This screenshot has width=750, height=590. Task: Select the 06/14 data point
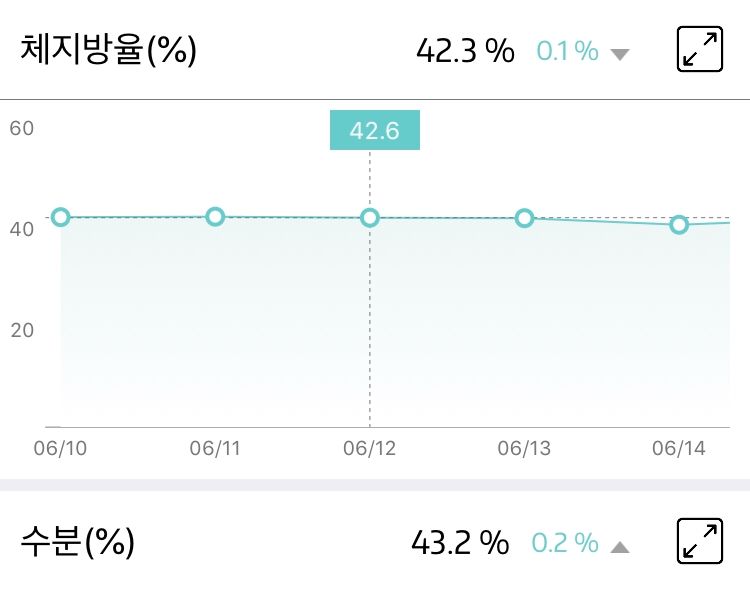pos(679,225)
